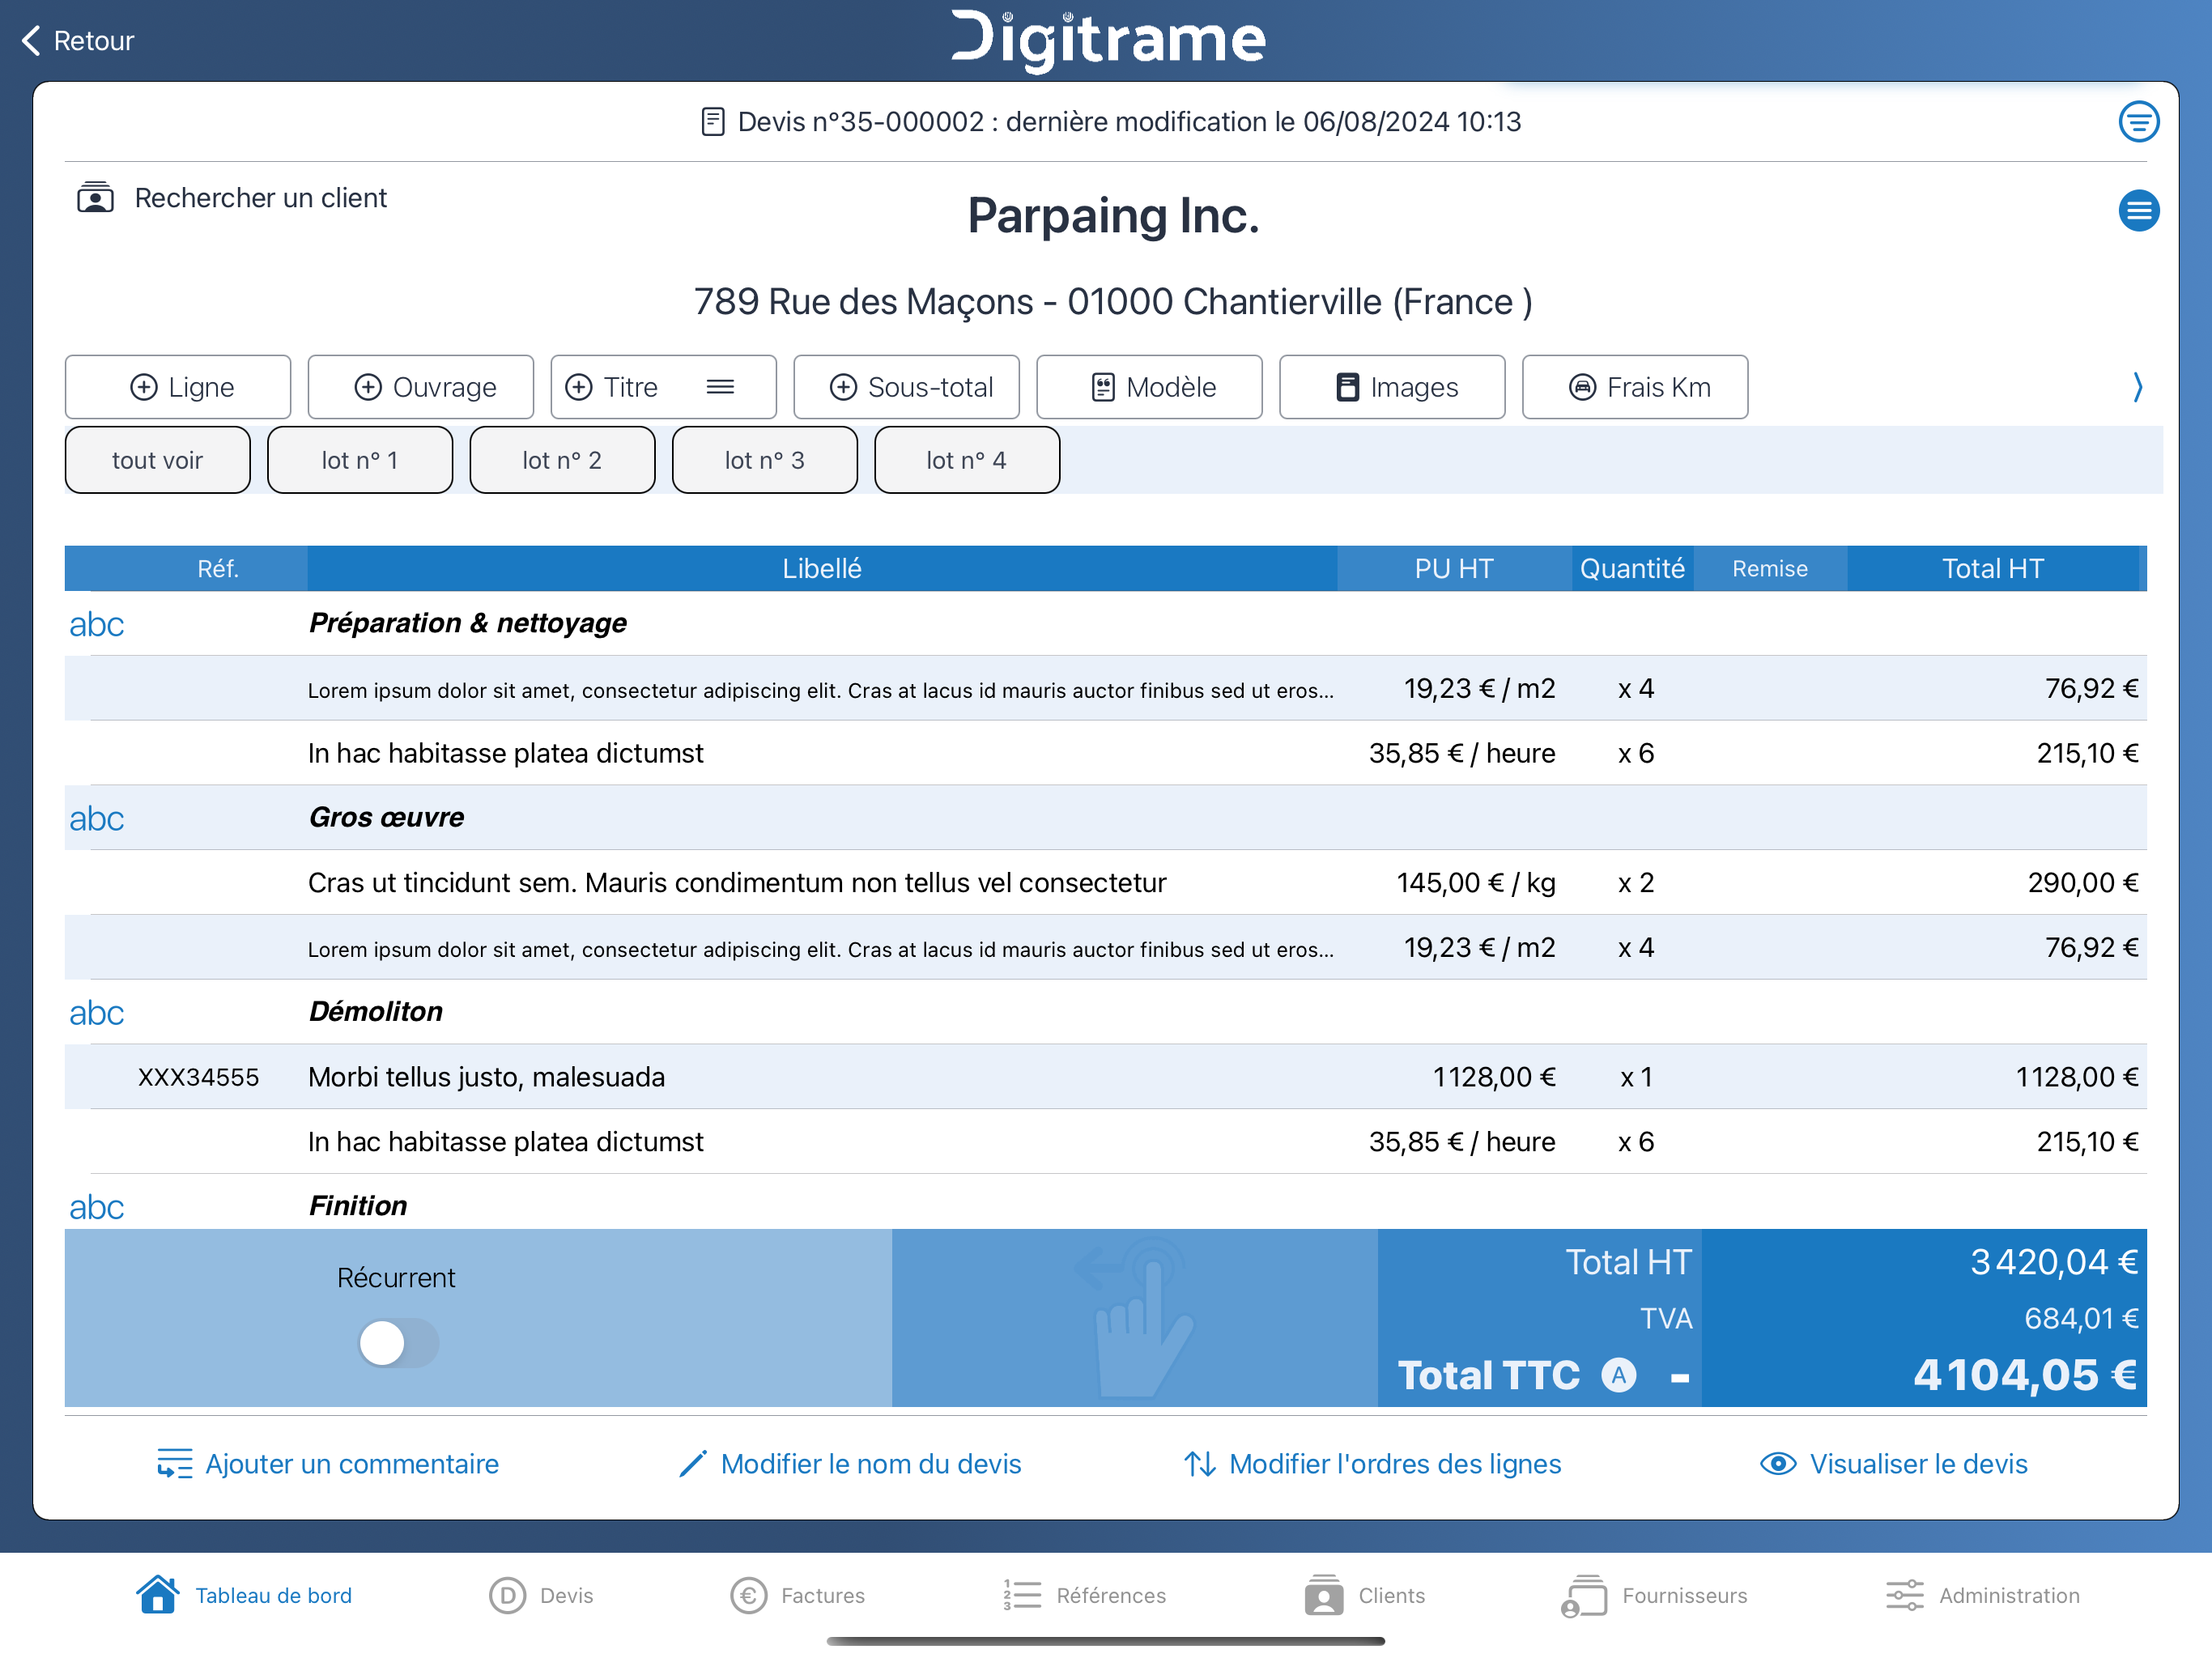Screen dimensions: 2212x1658
Task: Open the Références tab
Action: coord(1084,1595)
